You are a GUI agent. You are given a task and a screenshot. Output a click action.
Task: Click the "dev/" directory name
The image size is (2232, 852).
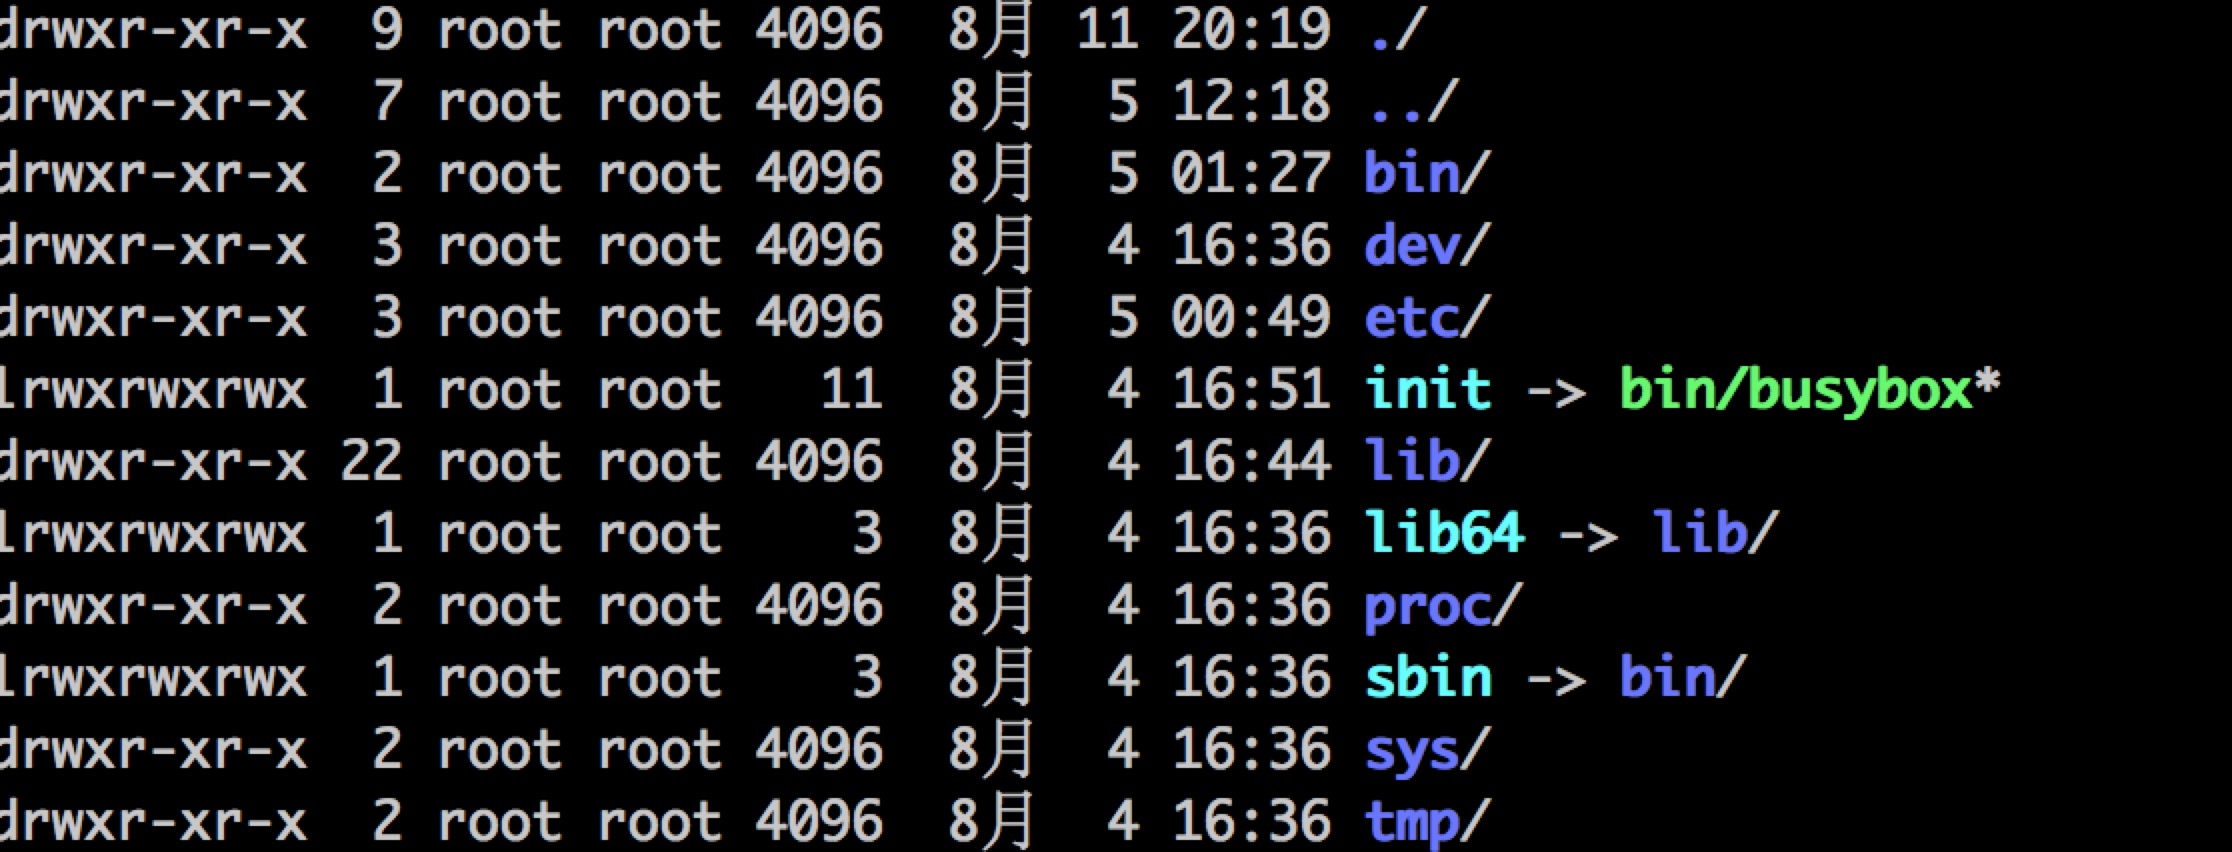[1427, 246]
